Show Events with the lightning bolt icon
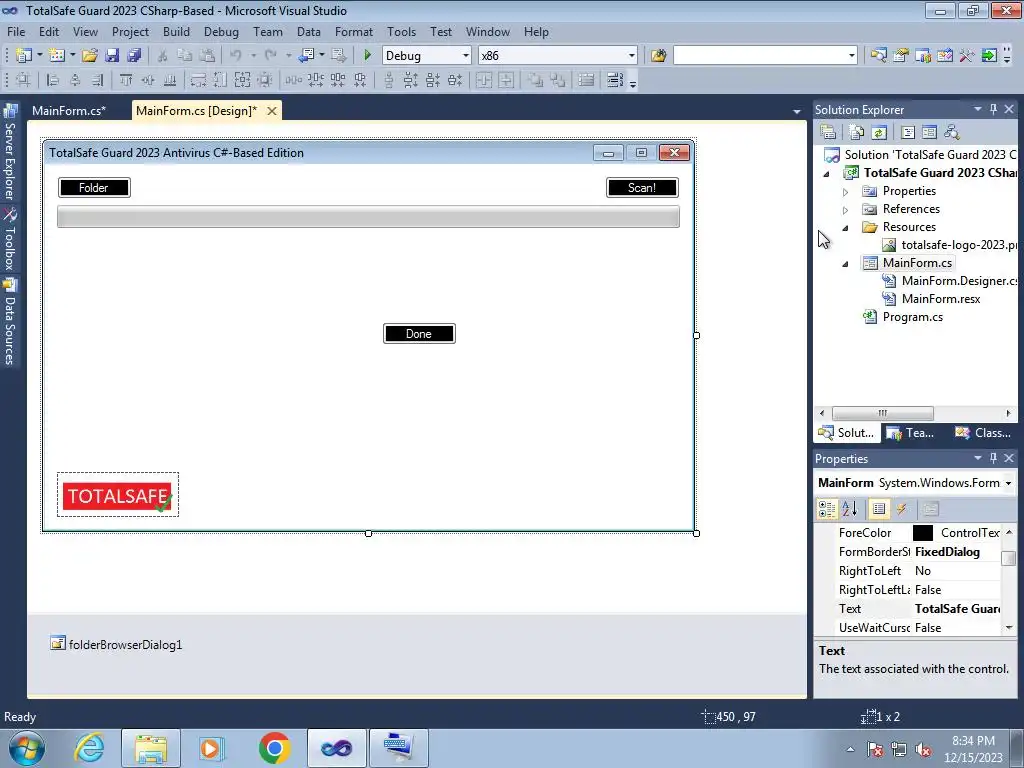 click(x=901, y=509)
